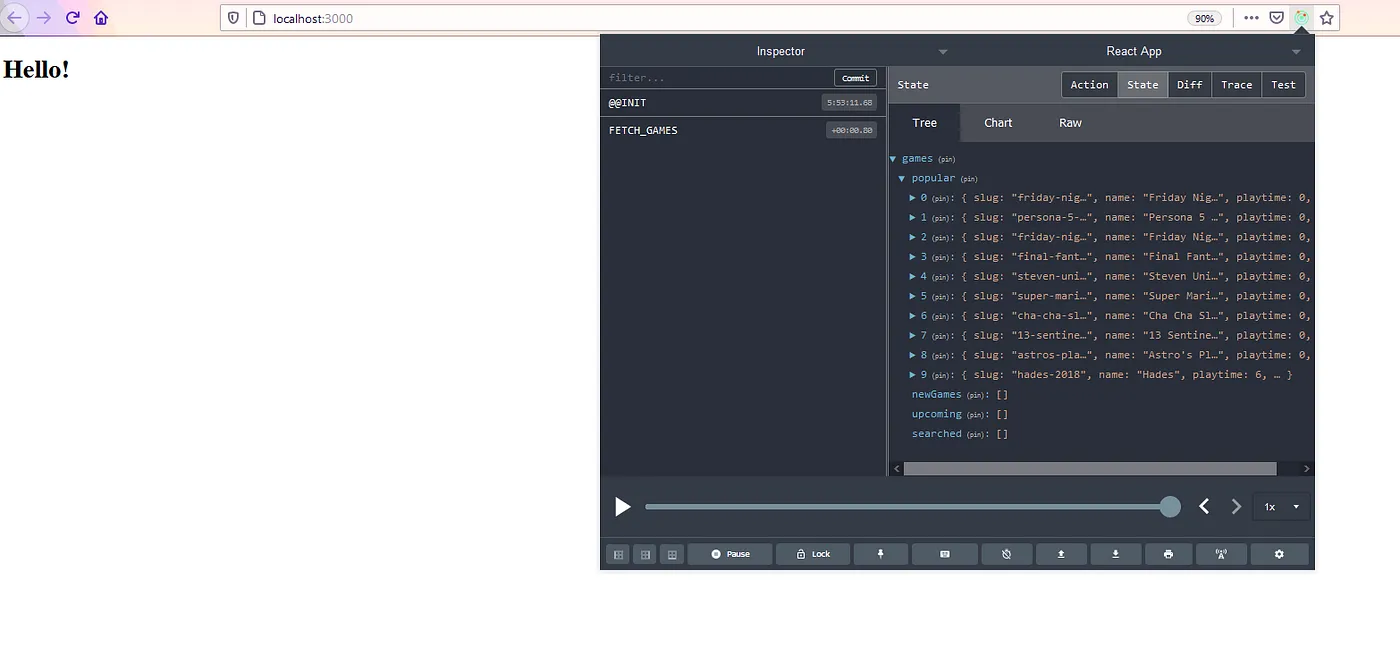Collapse the popular tree node

point(902,179)
